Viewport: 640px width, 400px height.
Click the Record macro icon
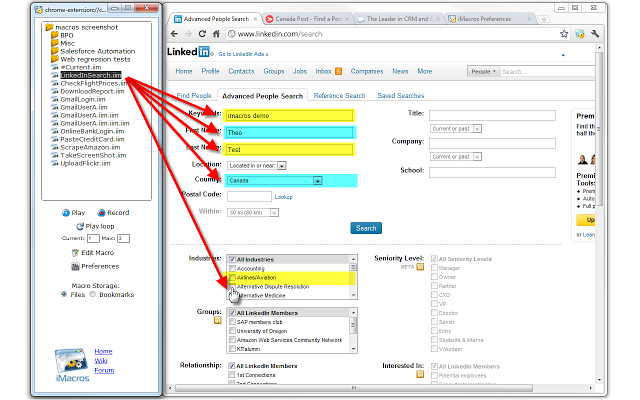point(99,213)
